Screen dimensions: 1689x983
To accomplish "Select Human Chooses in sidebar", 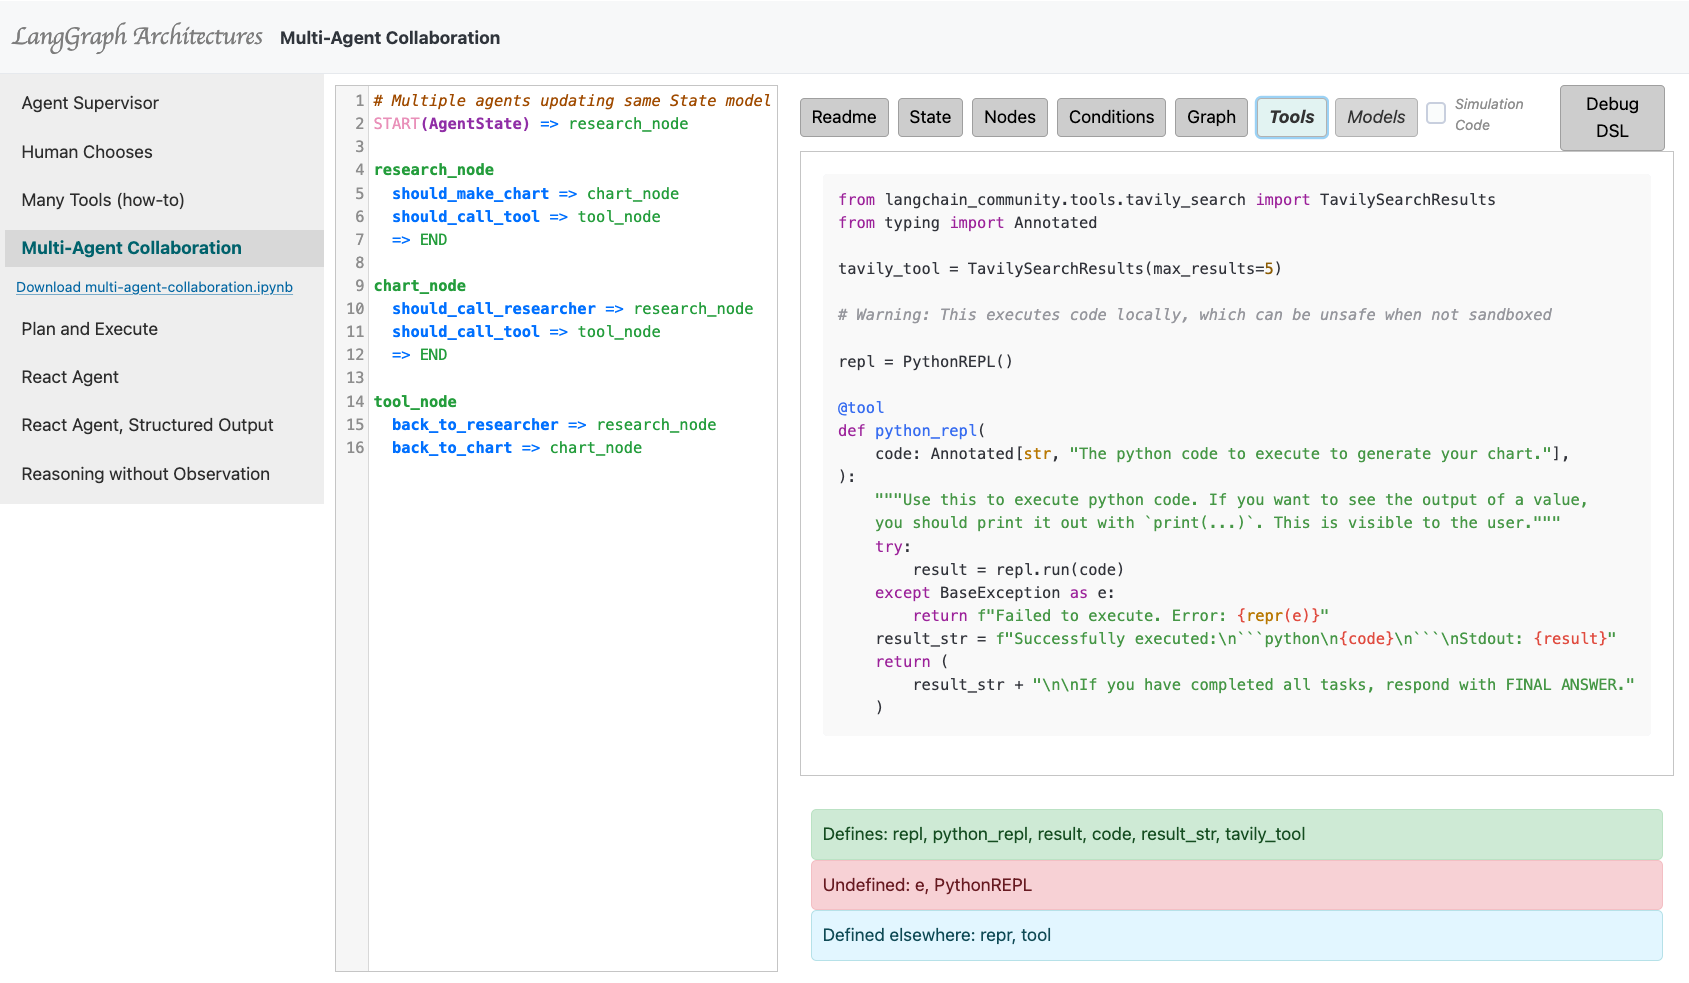I will pyautogui.click(x=87, y=152).
